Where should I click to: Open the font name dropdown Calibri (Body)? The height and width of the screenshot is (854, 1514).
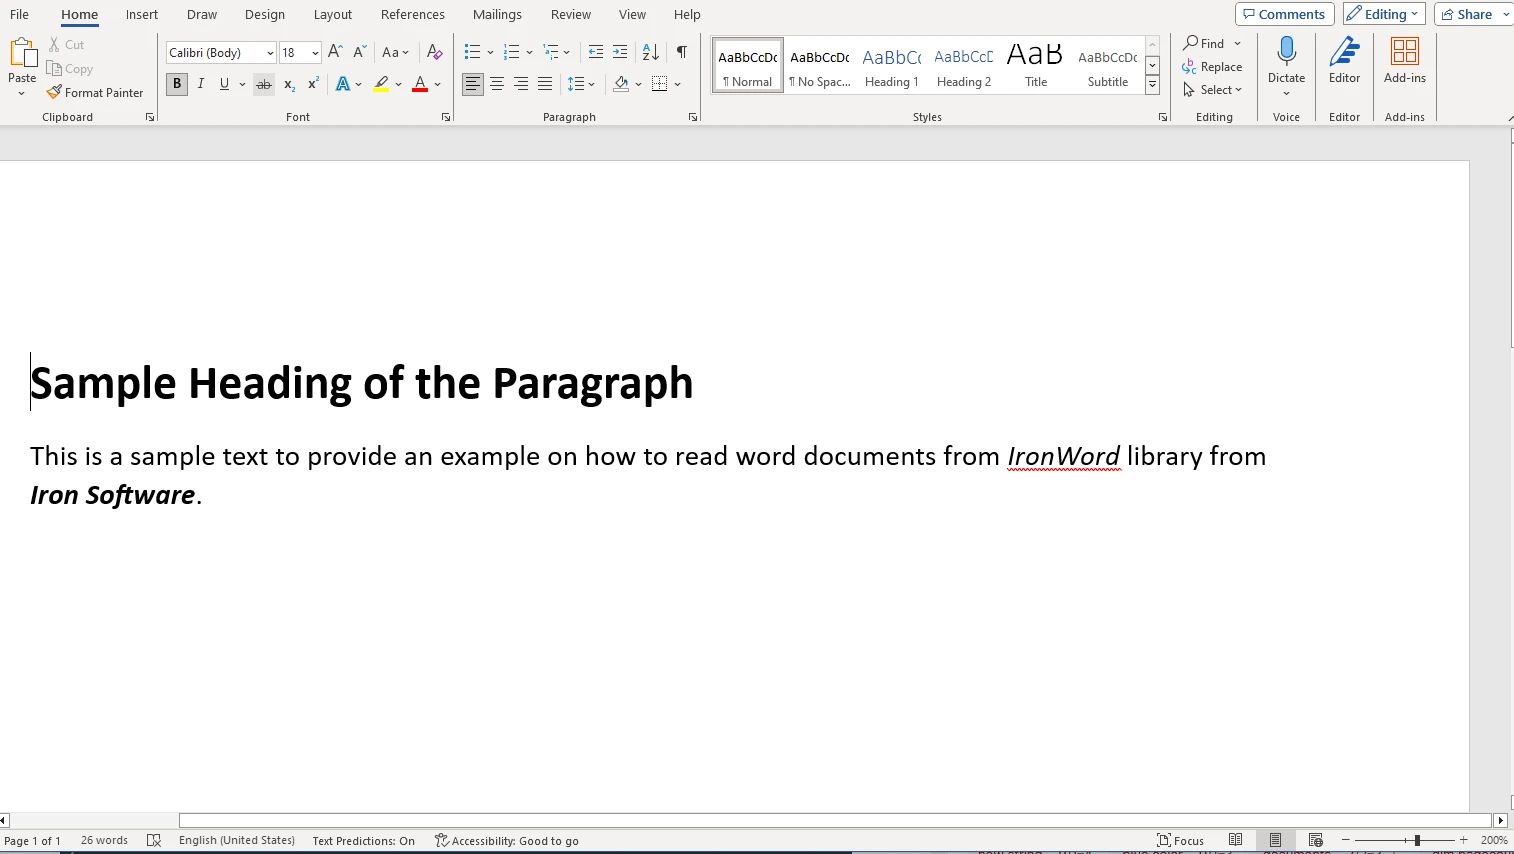point(270,53)
